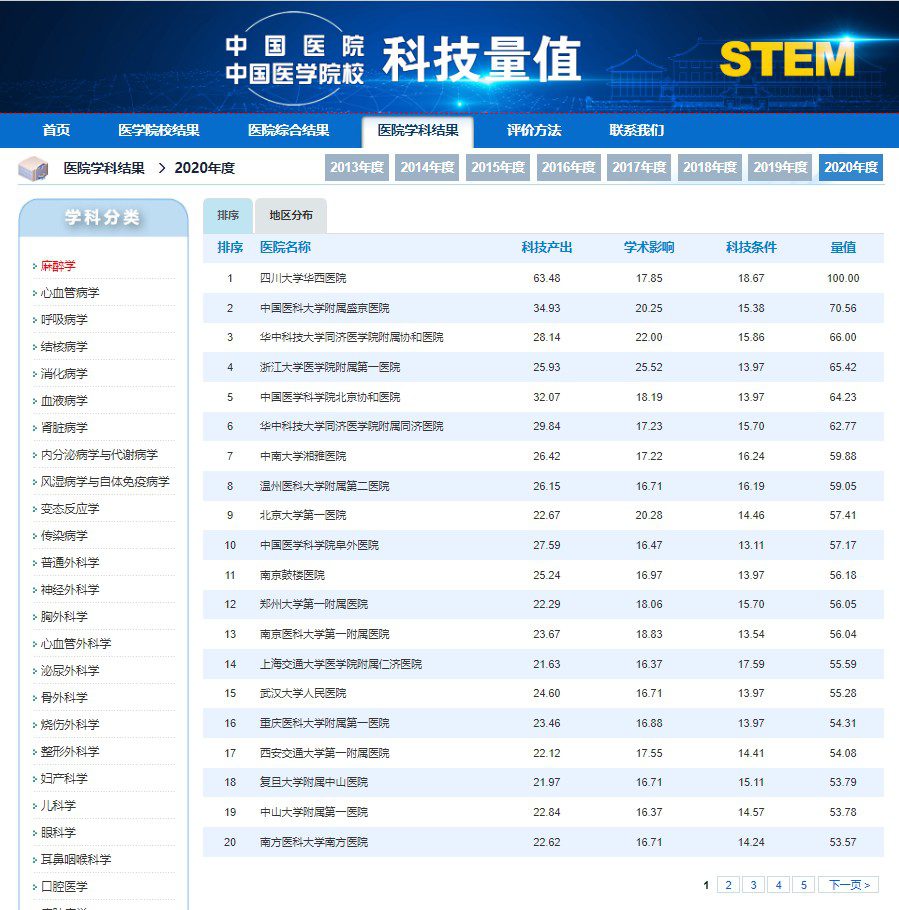Open 眼科学 subject ranking
Screen dimensions: 899x910
[x=58, y=832]
